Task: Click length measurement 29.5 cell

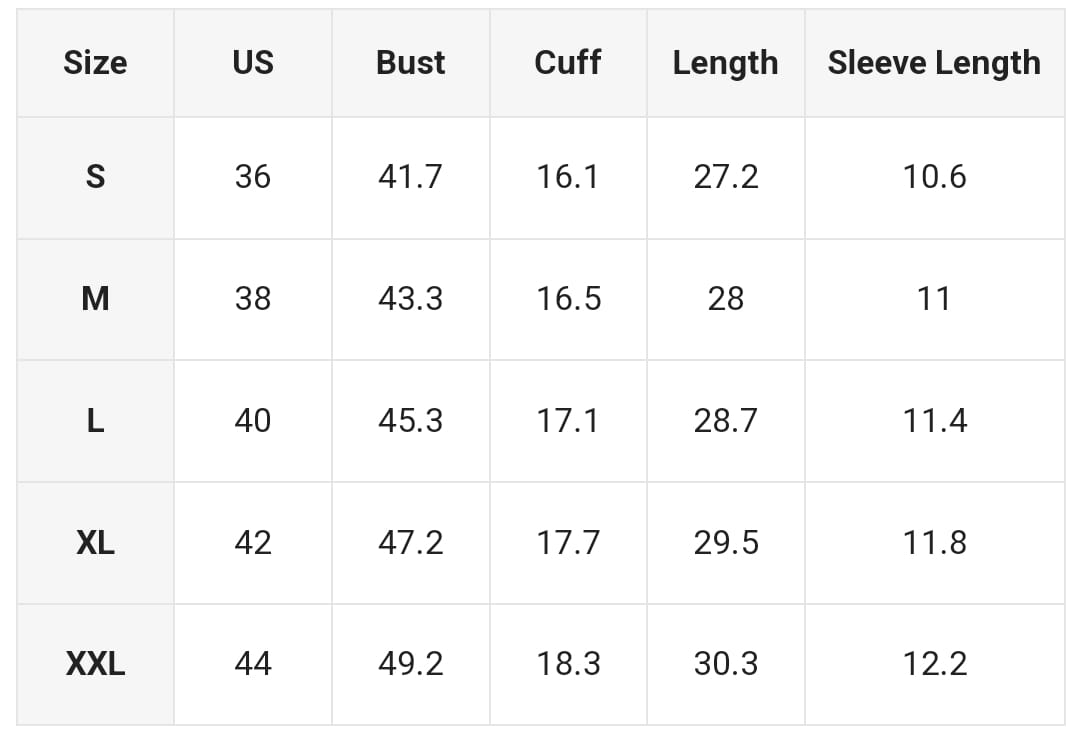Action: [x=726, y=543]
